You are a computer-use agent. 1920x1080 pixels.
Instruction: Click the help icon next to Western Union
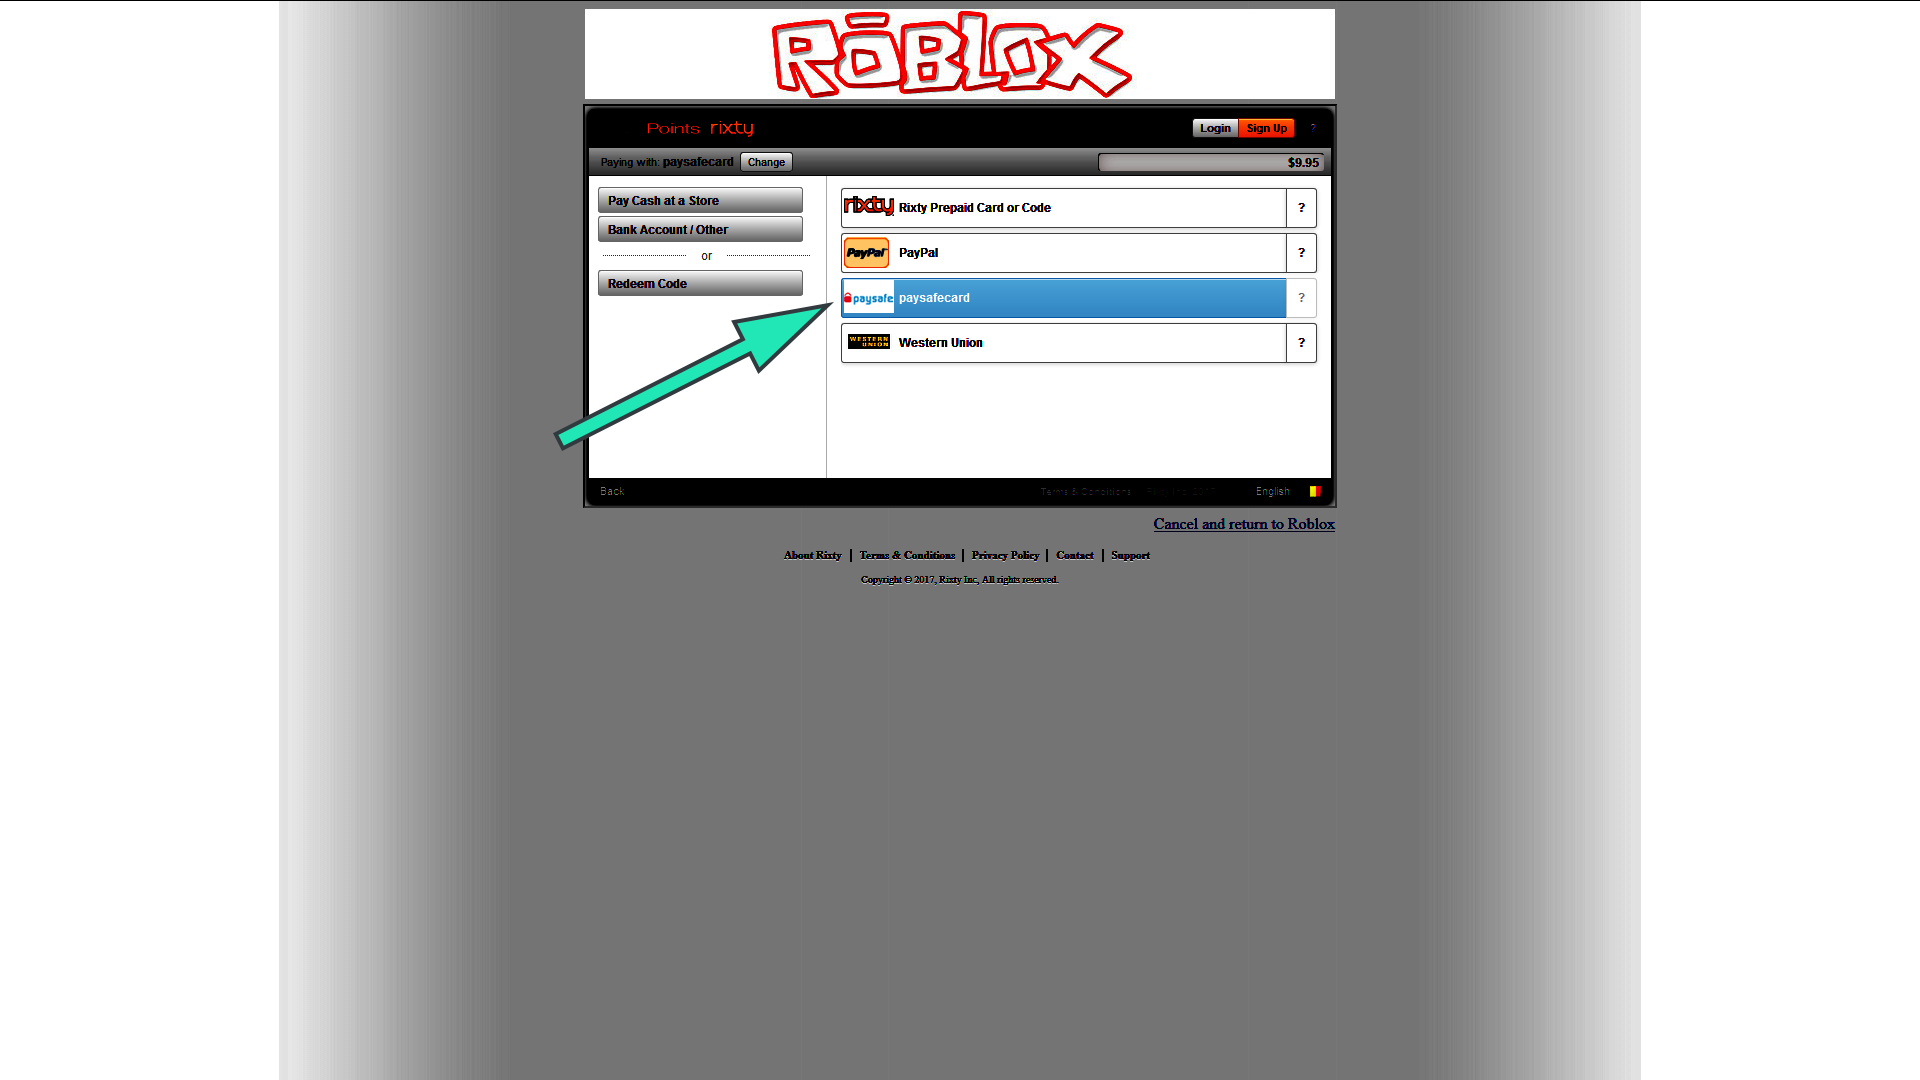coord(1302,343)
